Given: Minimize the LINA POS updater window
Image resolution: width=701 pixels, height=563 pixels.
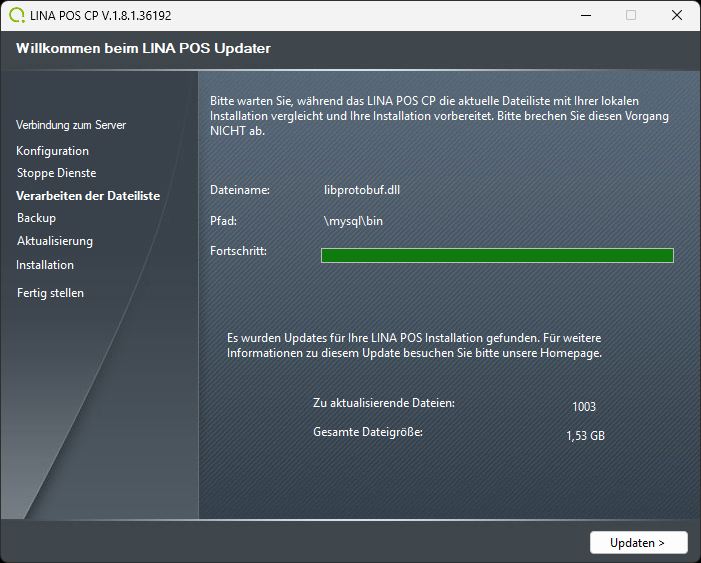Looking at the screenshot, I should tap(586, 15).
